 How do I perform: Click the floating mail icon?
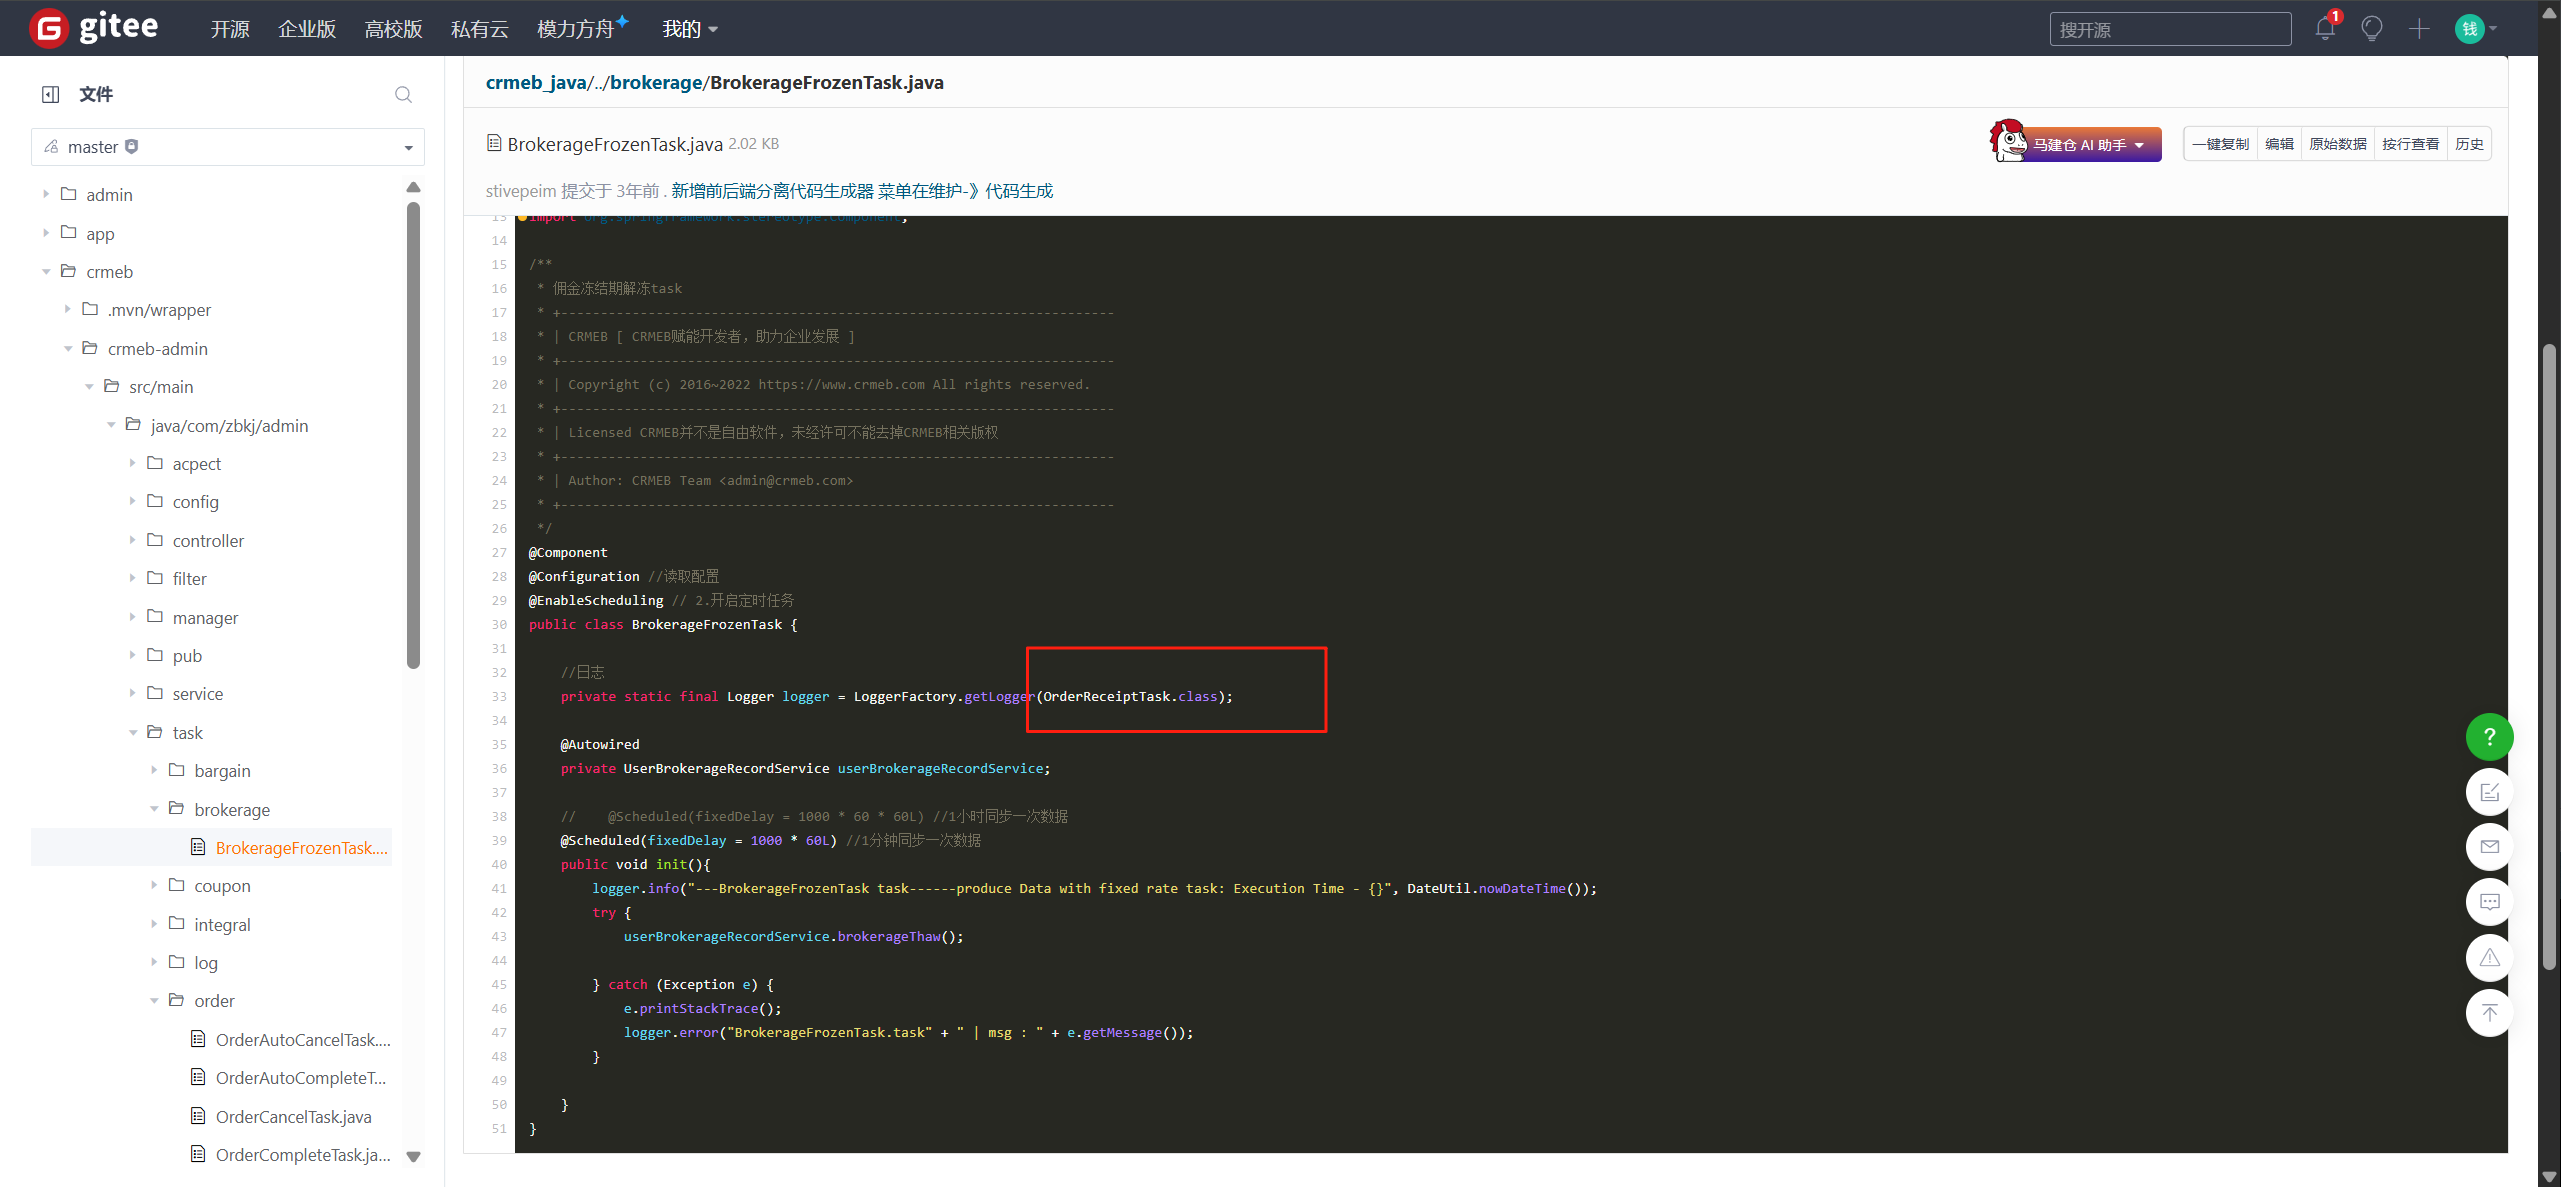[x=2489, y=847]
